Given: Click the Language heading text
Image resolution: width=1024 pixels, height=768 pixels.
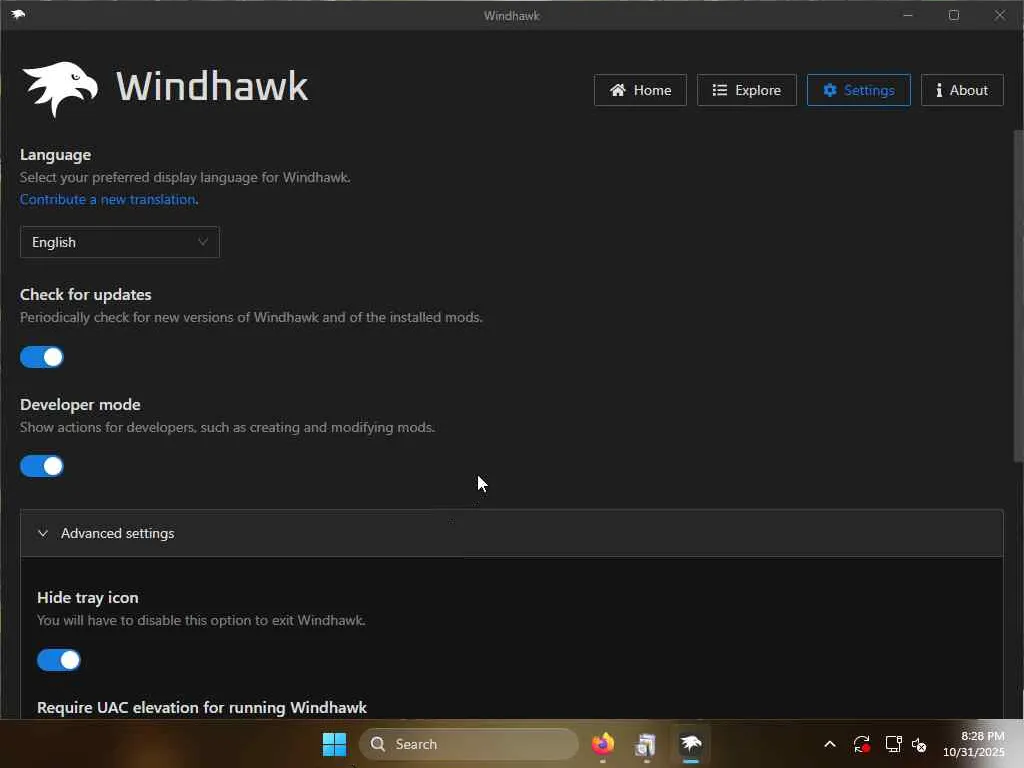Looking at the screenshot, I should pyautogui.click(x=56, y=155).
